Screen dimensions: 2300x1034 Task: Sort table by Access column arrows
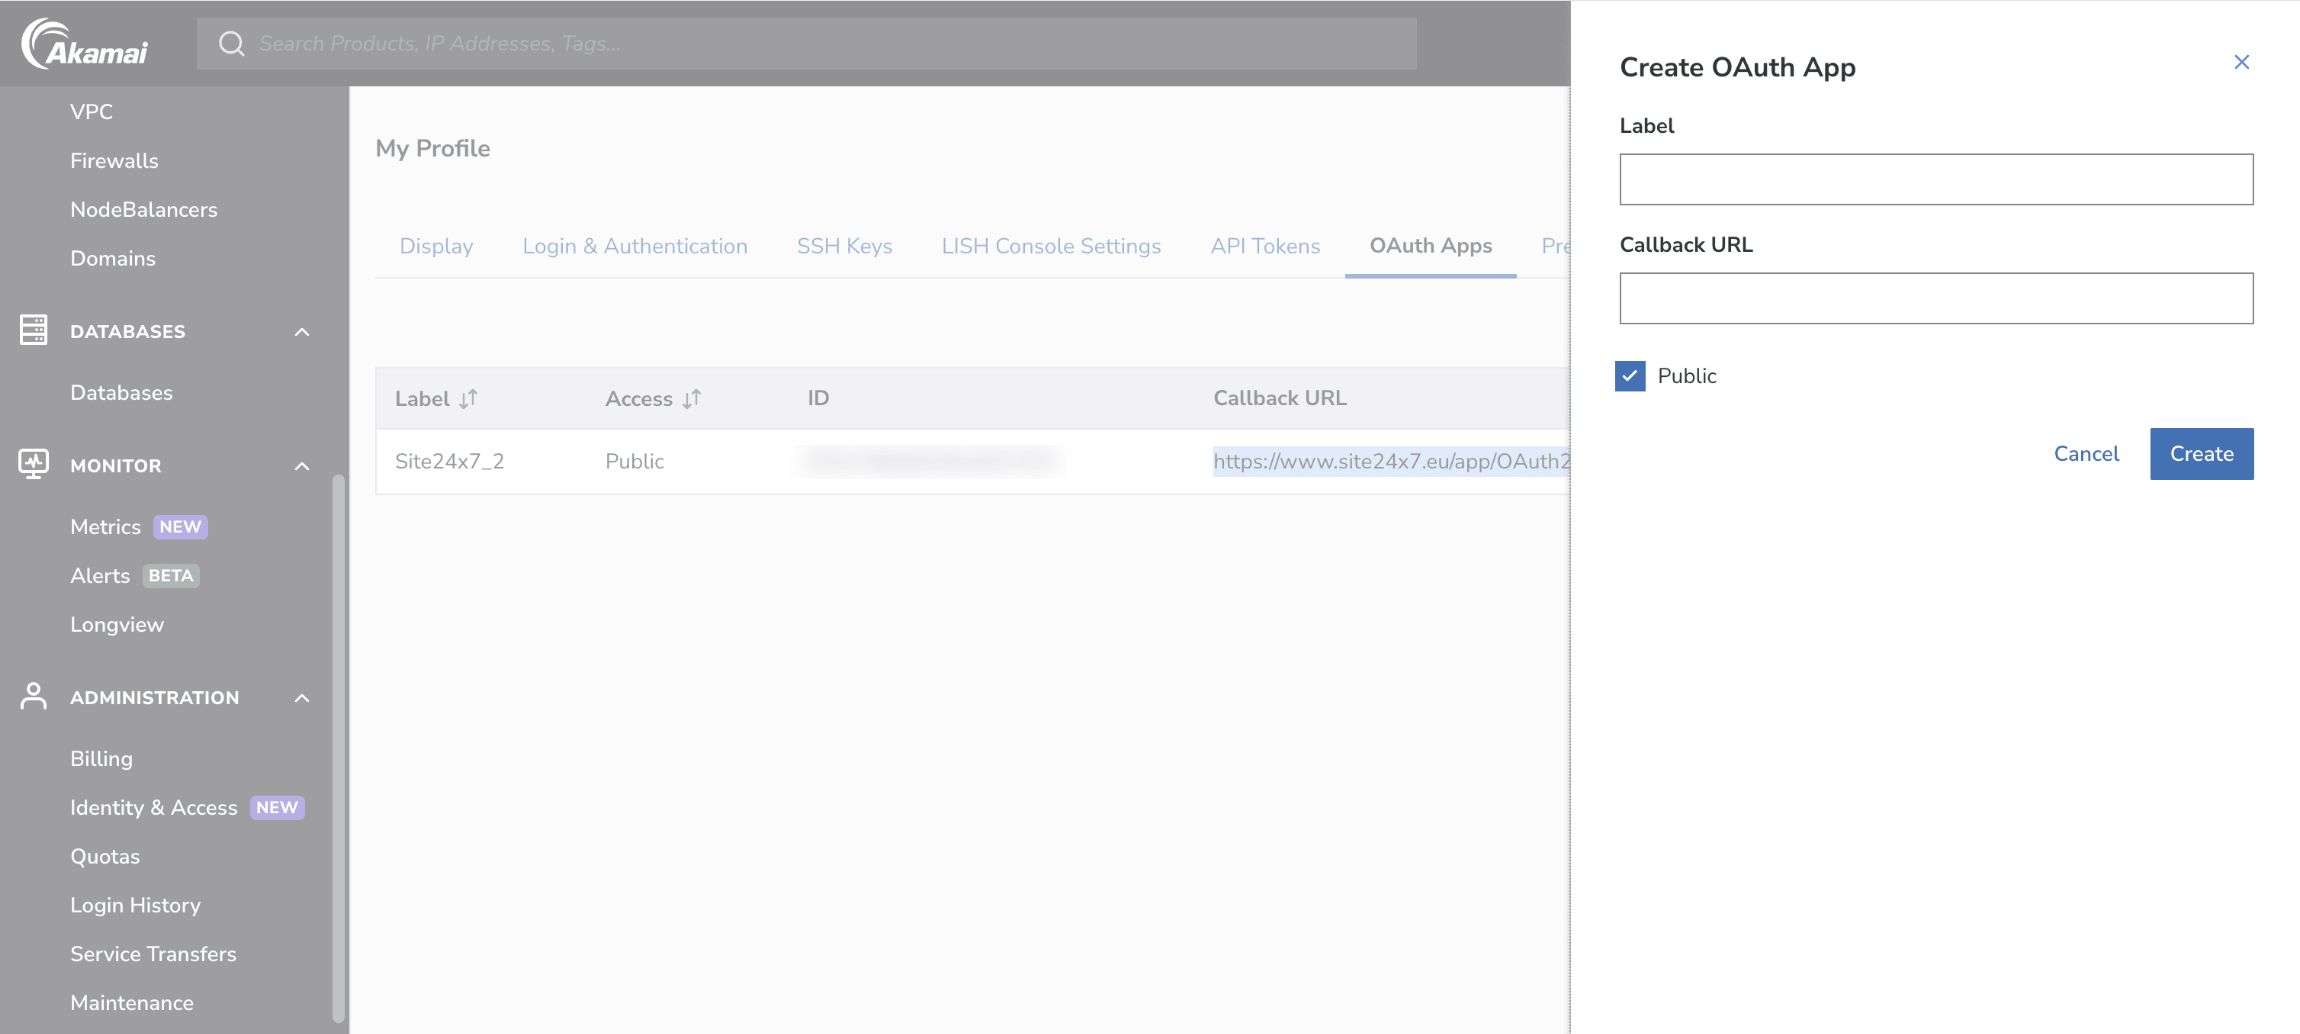coord(692,399)
